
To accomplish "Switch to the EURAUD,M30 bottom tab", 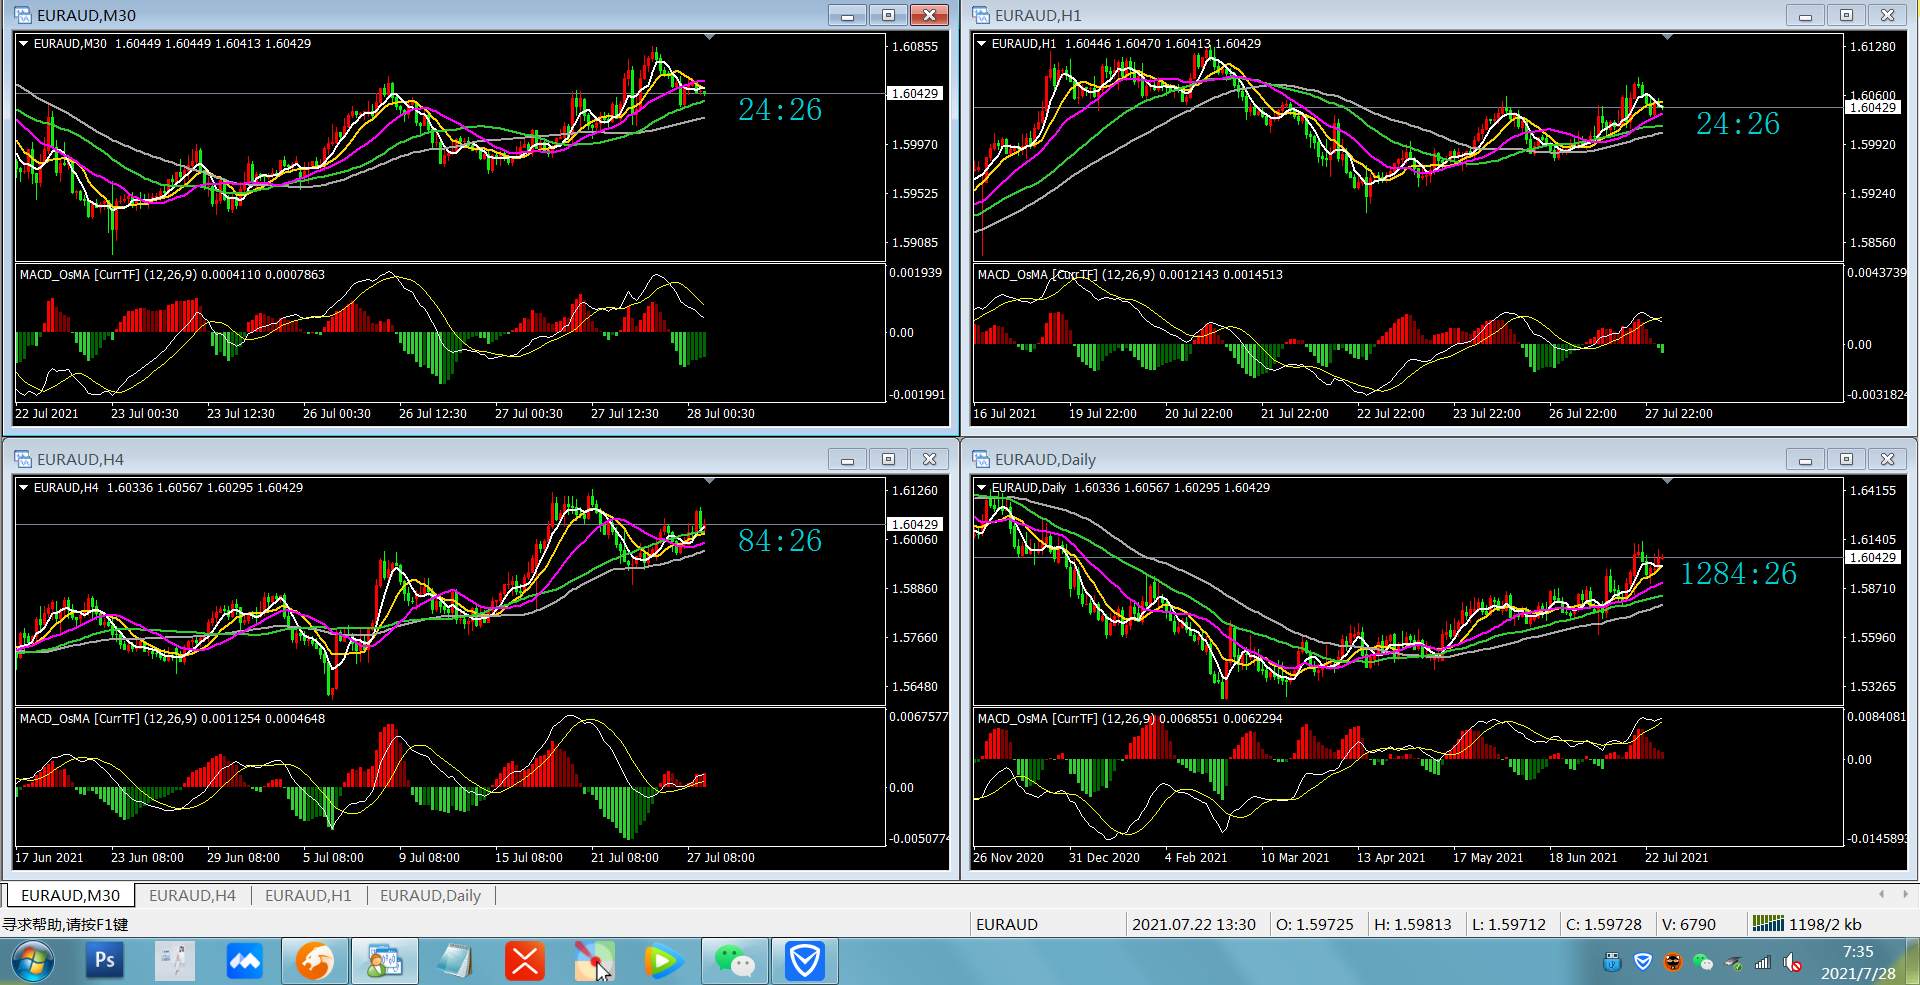I will 70,895.
